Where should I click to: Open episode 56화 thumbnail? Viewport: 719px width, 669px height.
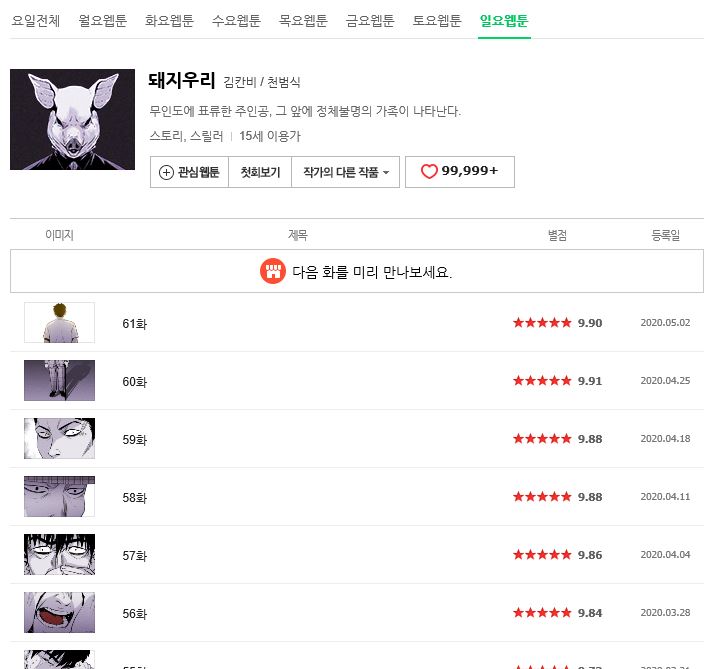[60, 612]
